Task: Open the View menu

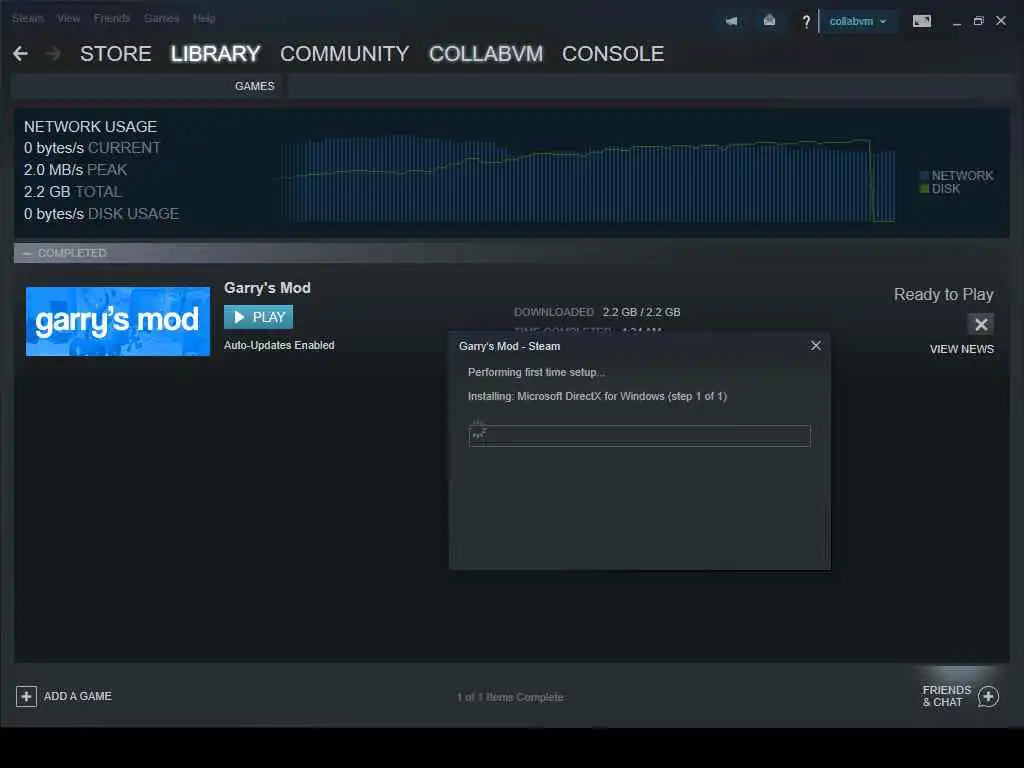Action: (69, 18)
